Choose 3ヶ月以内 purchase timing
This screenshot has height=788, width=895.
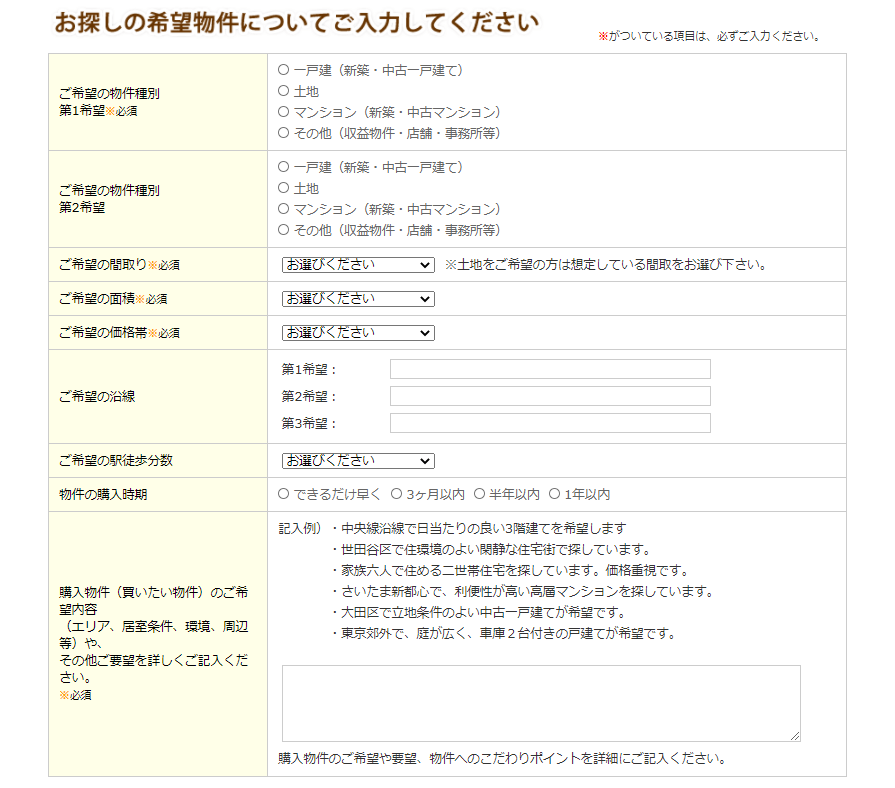pyautogui.click(x=396, y=494)
